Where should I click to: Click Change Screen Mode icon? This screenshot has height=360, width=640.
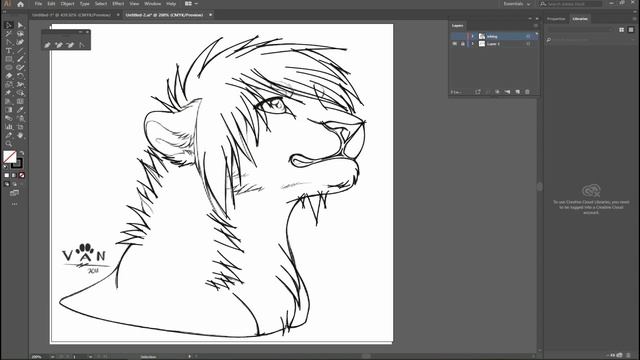click(x=15, y=193)
